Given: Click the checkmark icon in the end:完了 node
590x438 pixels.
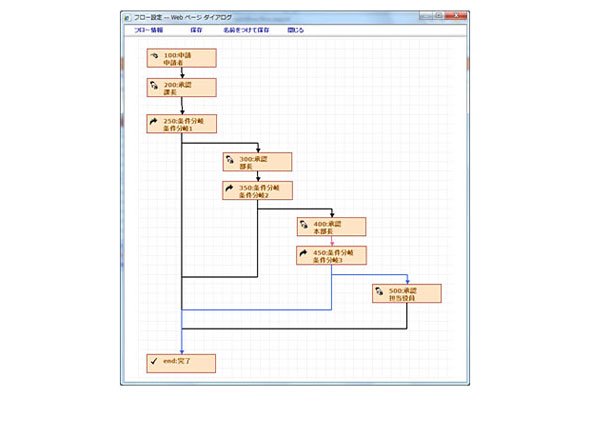Looking at the screenshot, I should [154, 361].
